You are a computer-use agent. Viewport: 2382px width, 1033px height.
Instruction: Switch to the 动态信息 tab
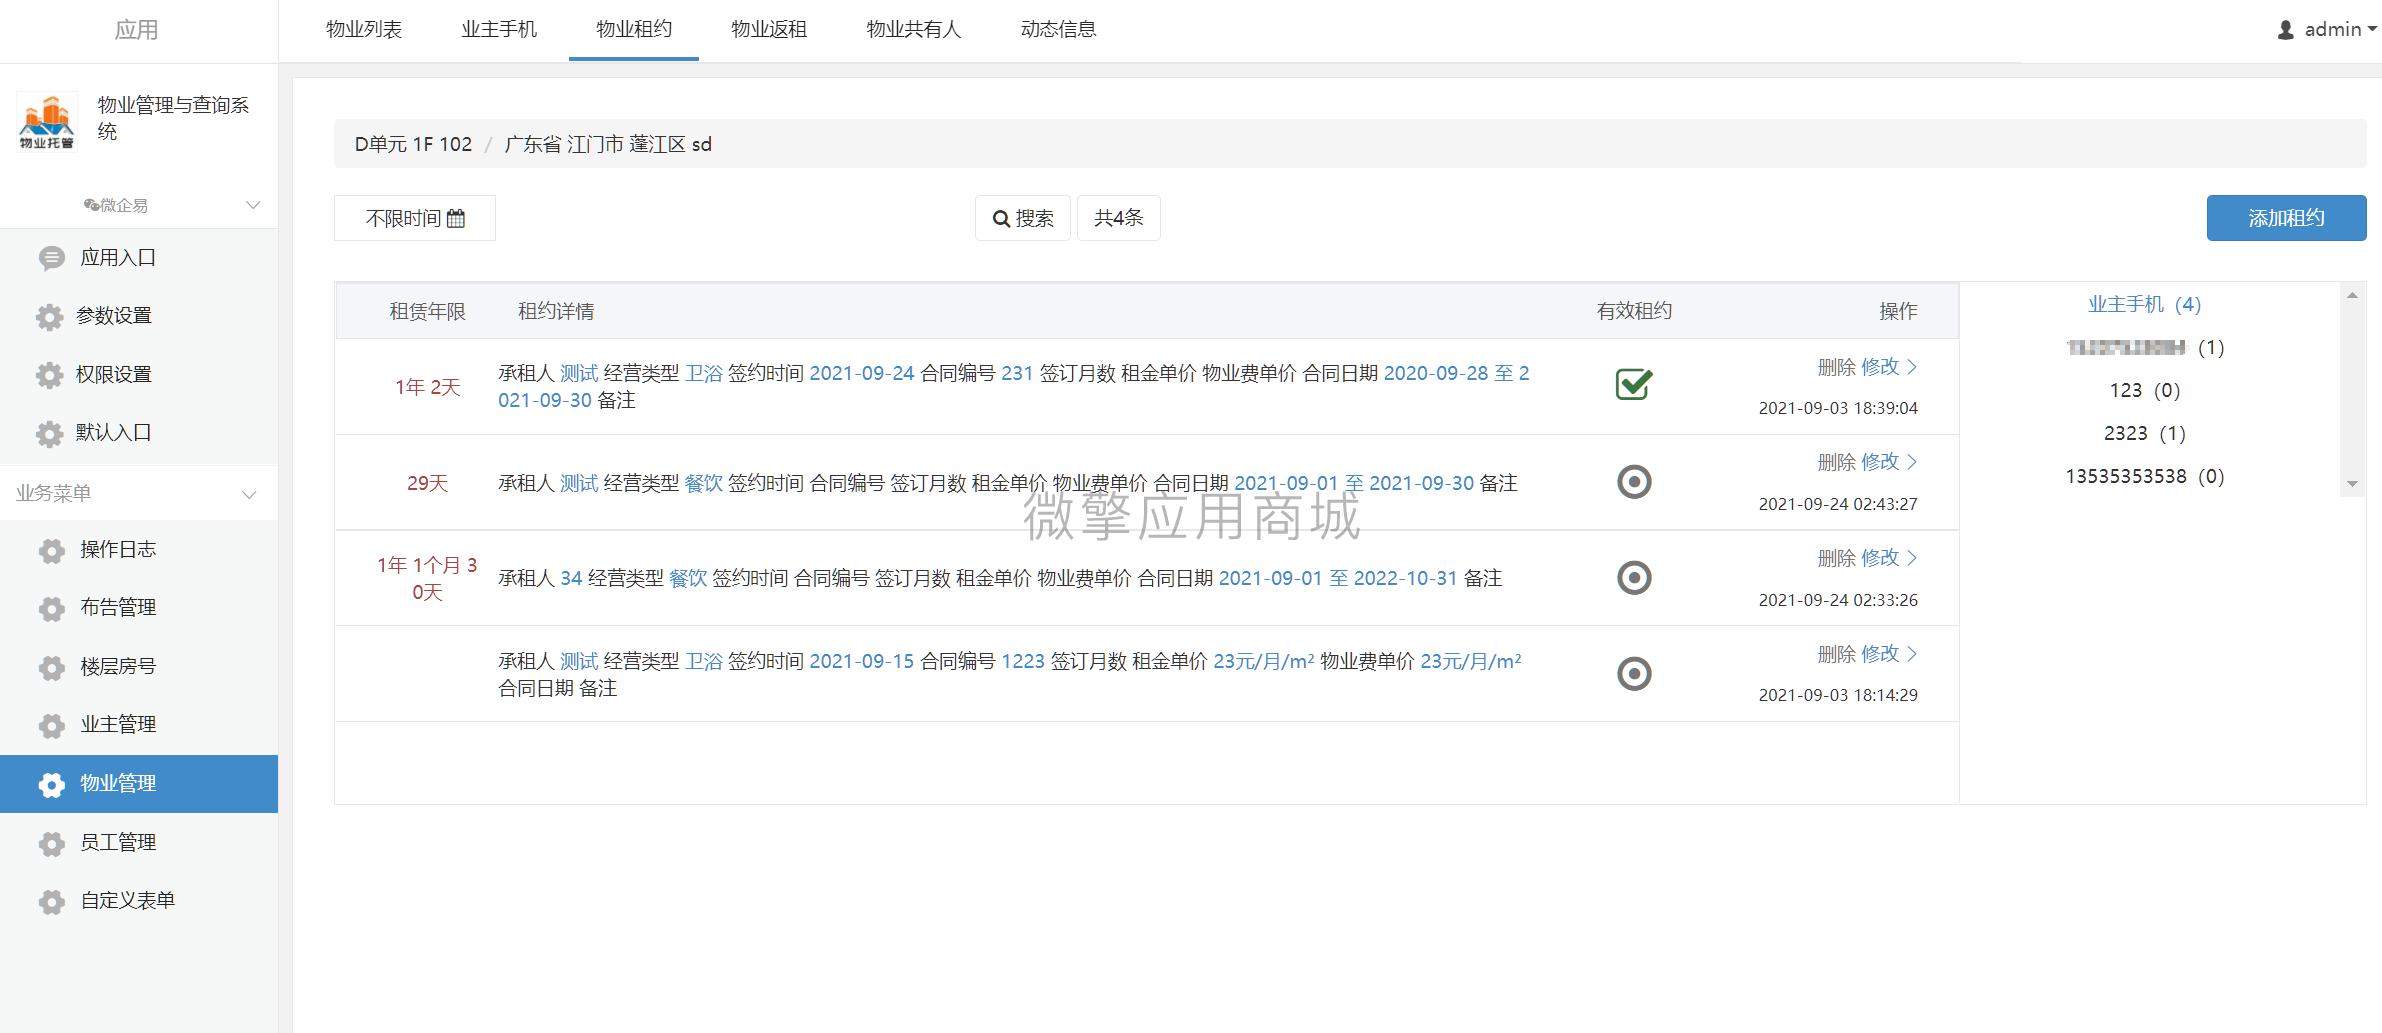1059,30
